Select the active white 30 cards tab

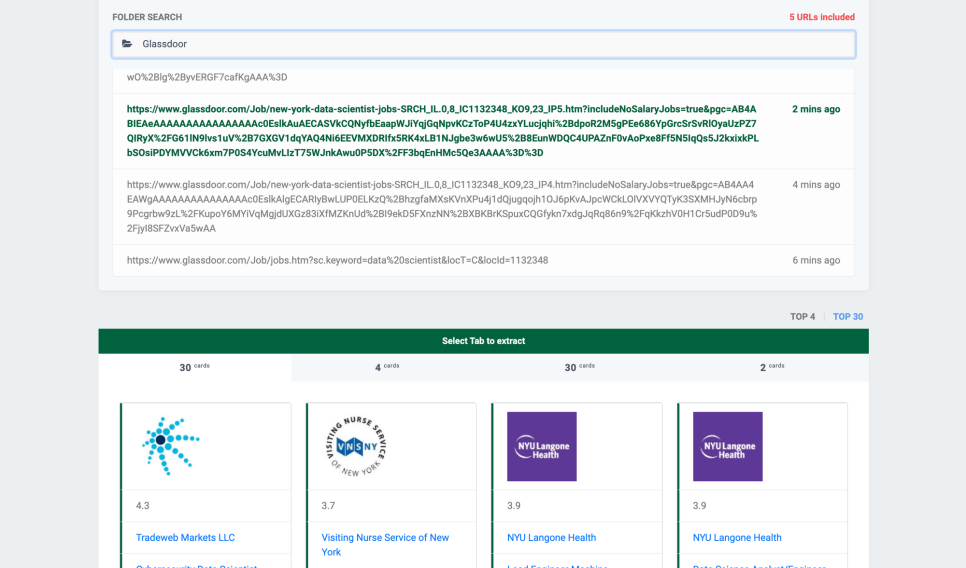pyautogui.click(x=194, y=367)
